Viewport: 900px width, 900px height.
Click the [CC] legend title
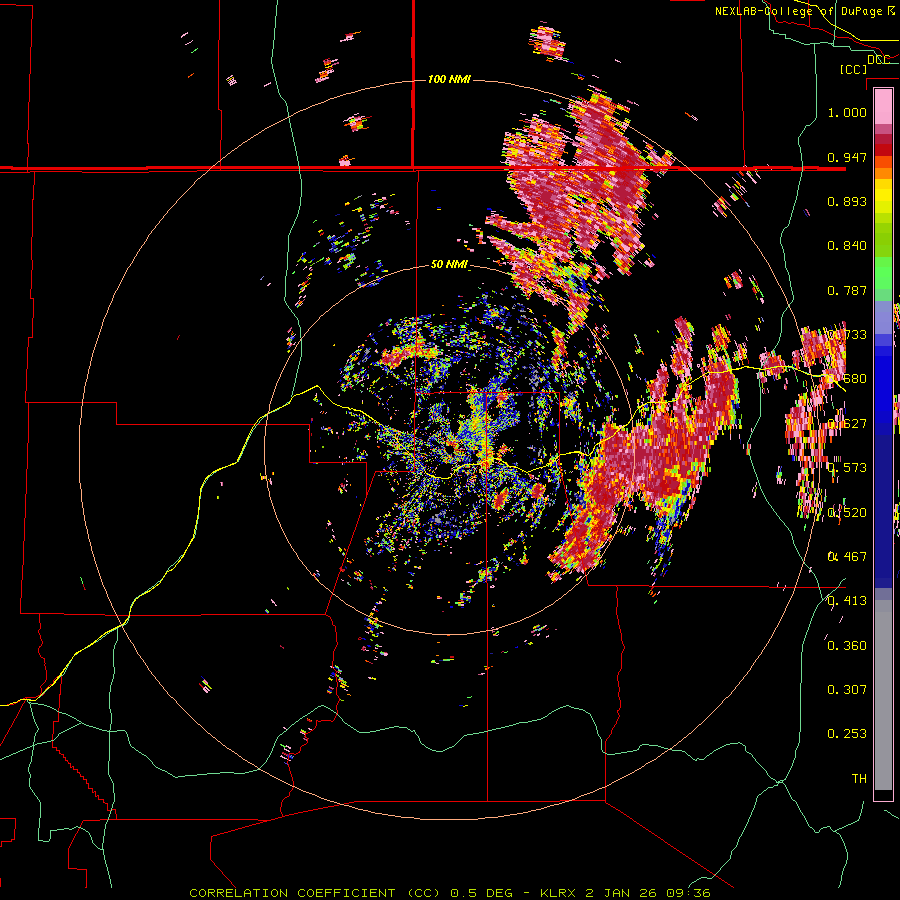coord(854,69)
